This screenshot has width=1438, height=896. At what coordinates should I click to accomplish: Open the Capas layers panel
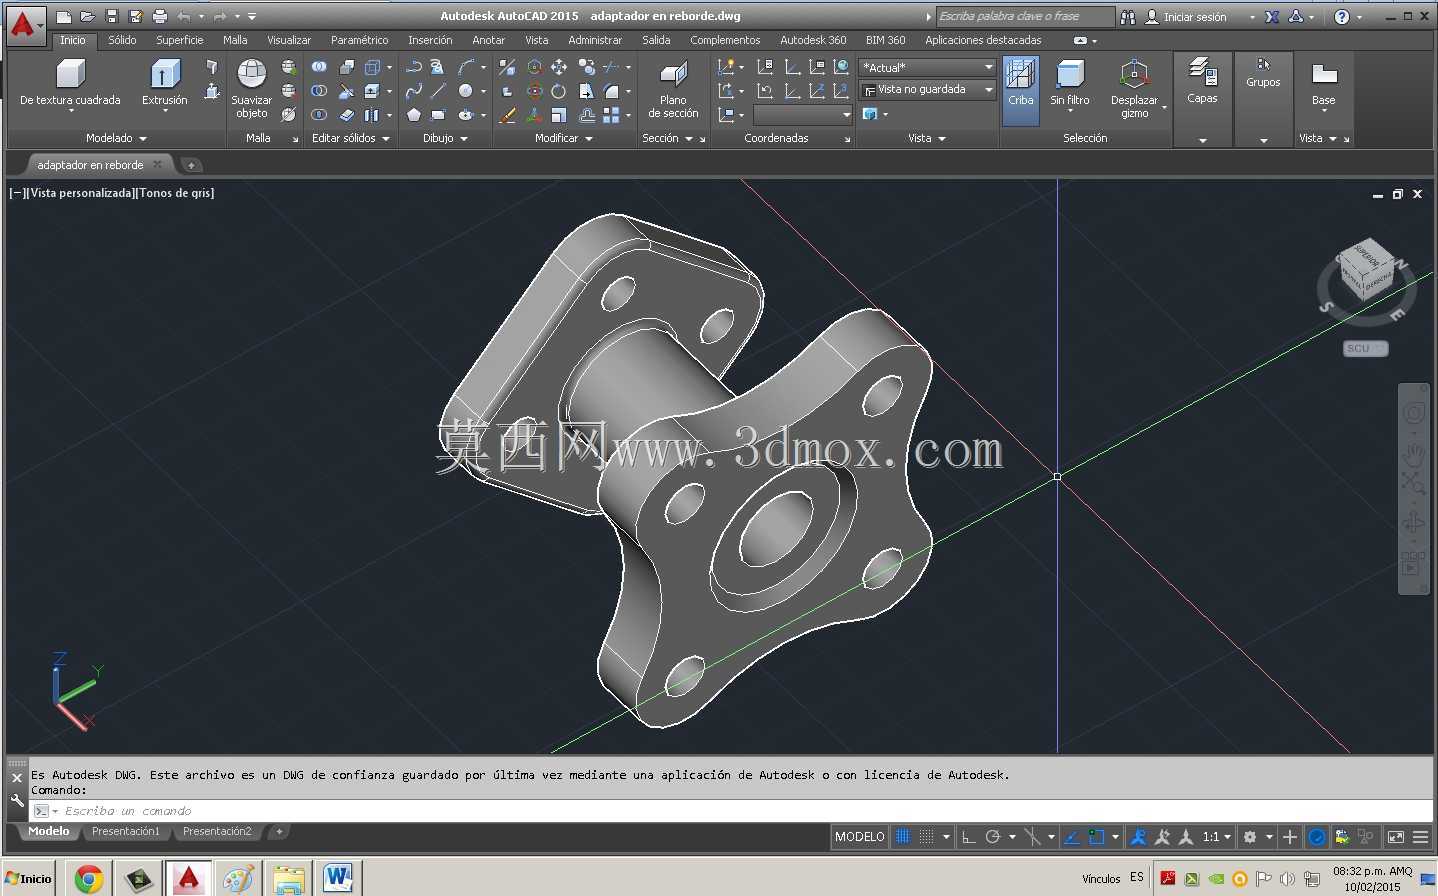point(1202,82)
